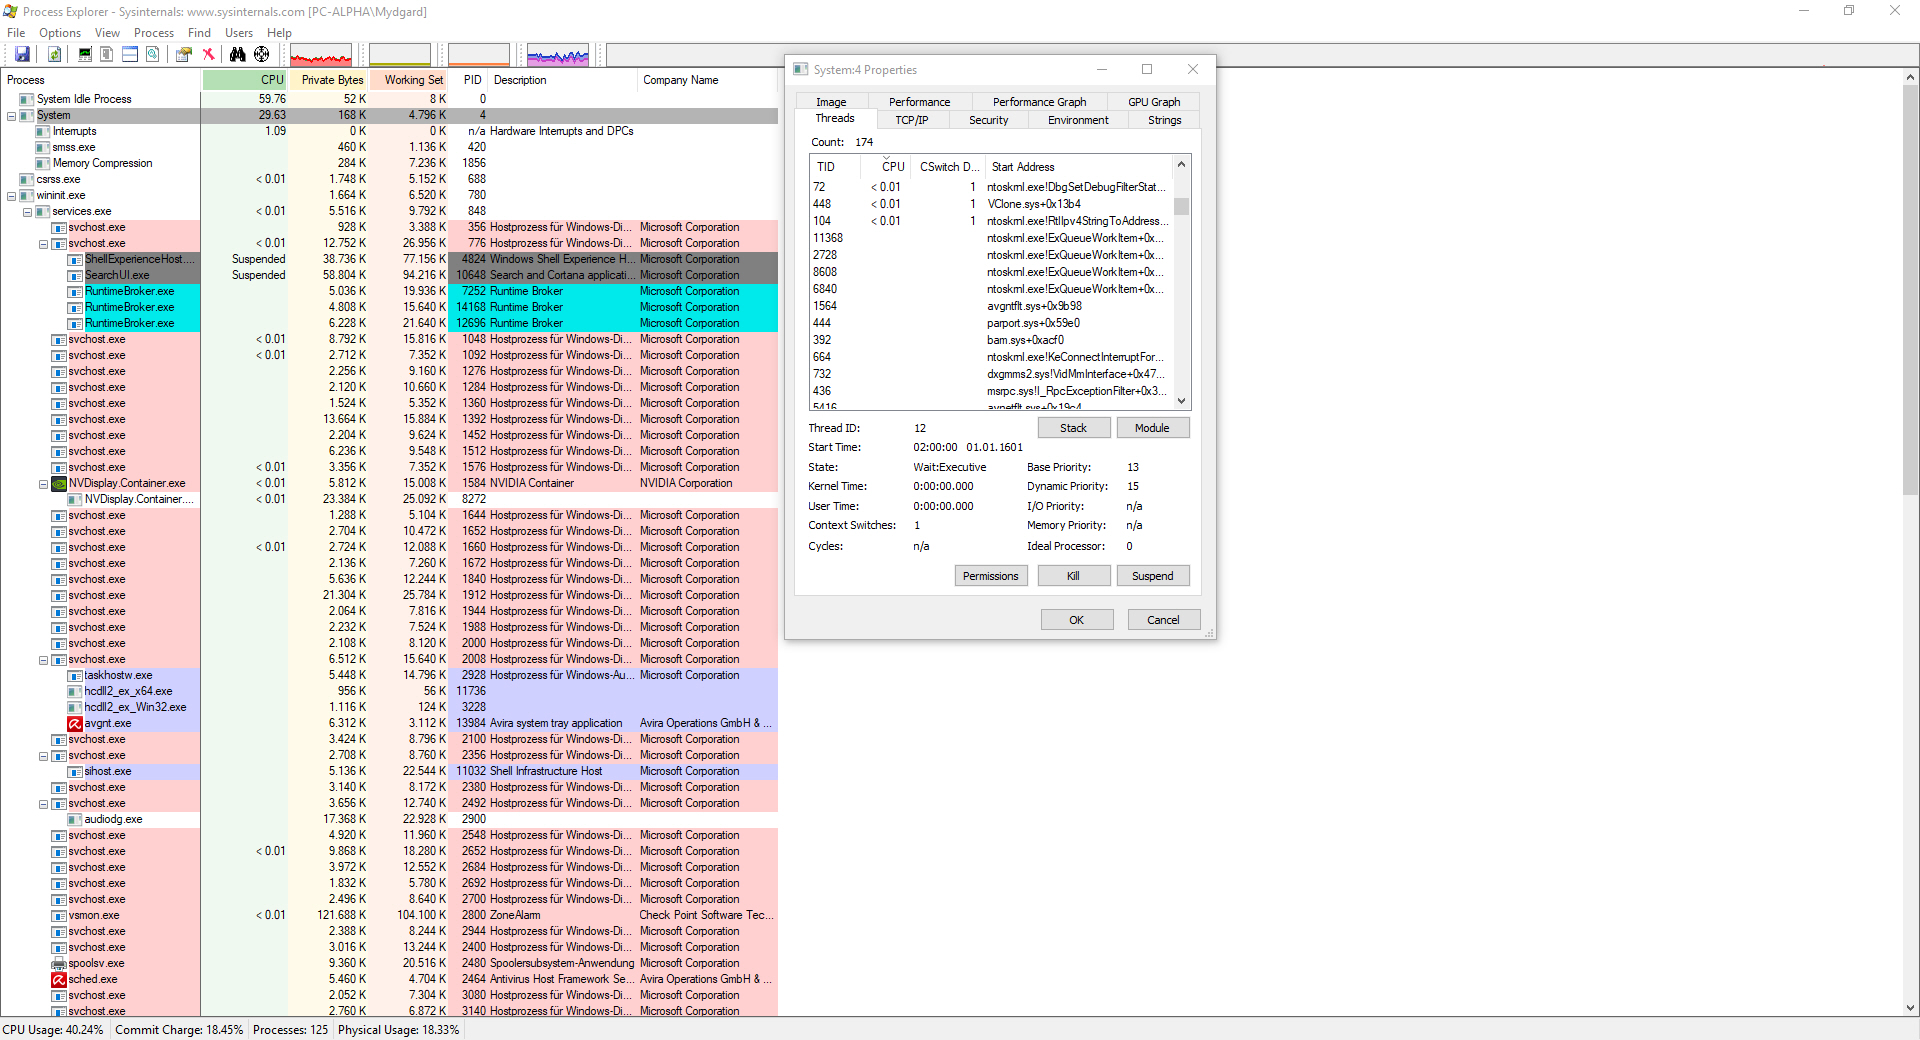Click the Suspend button
The width and height of the screenshot is (1920, 1040).
click(1152, 576)
